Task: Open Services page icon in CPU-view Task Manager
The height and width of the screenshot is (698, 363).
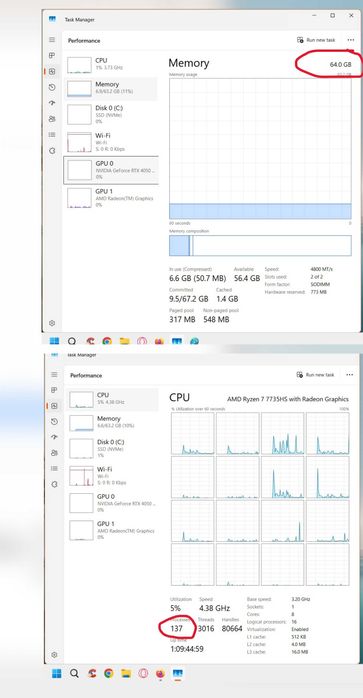Action: 54,484
